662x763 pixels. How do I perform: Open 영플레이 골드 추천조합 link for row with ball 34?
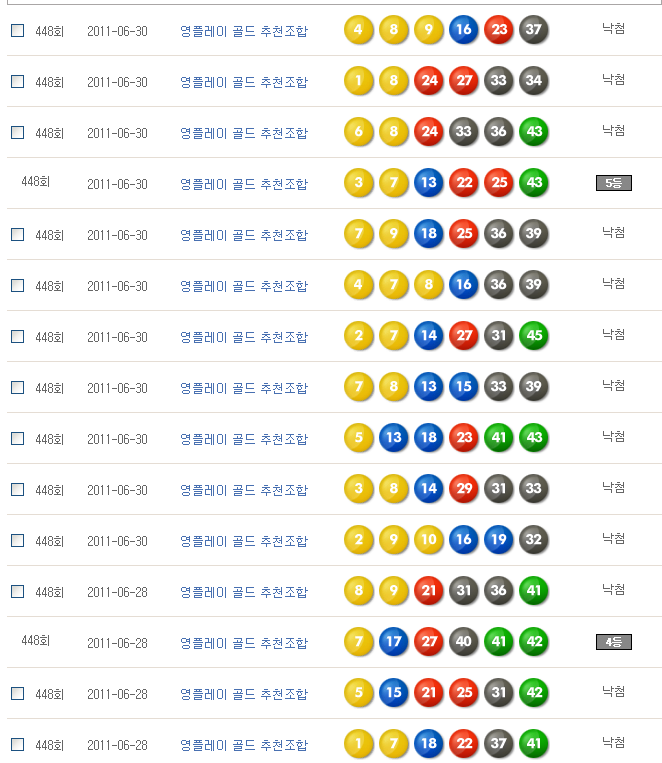(244, 82)
